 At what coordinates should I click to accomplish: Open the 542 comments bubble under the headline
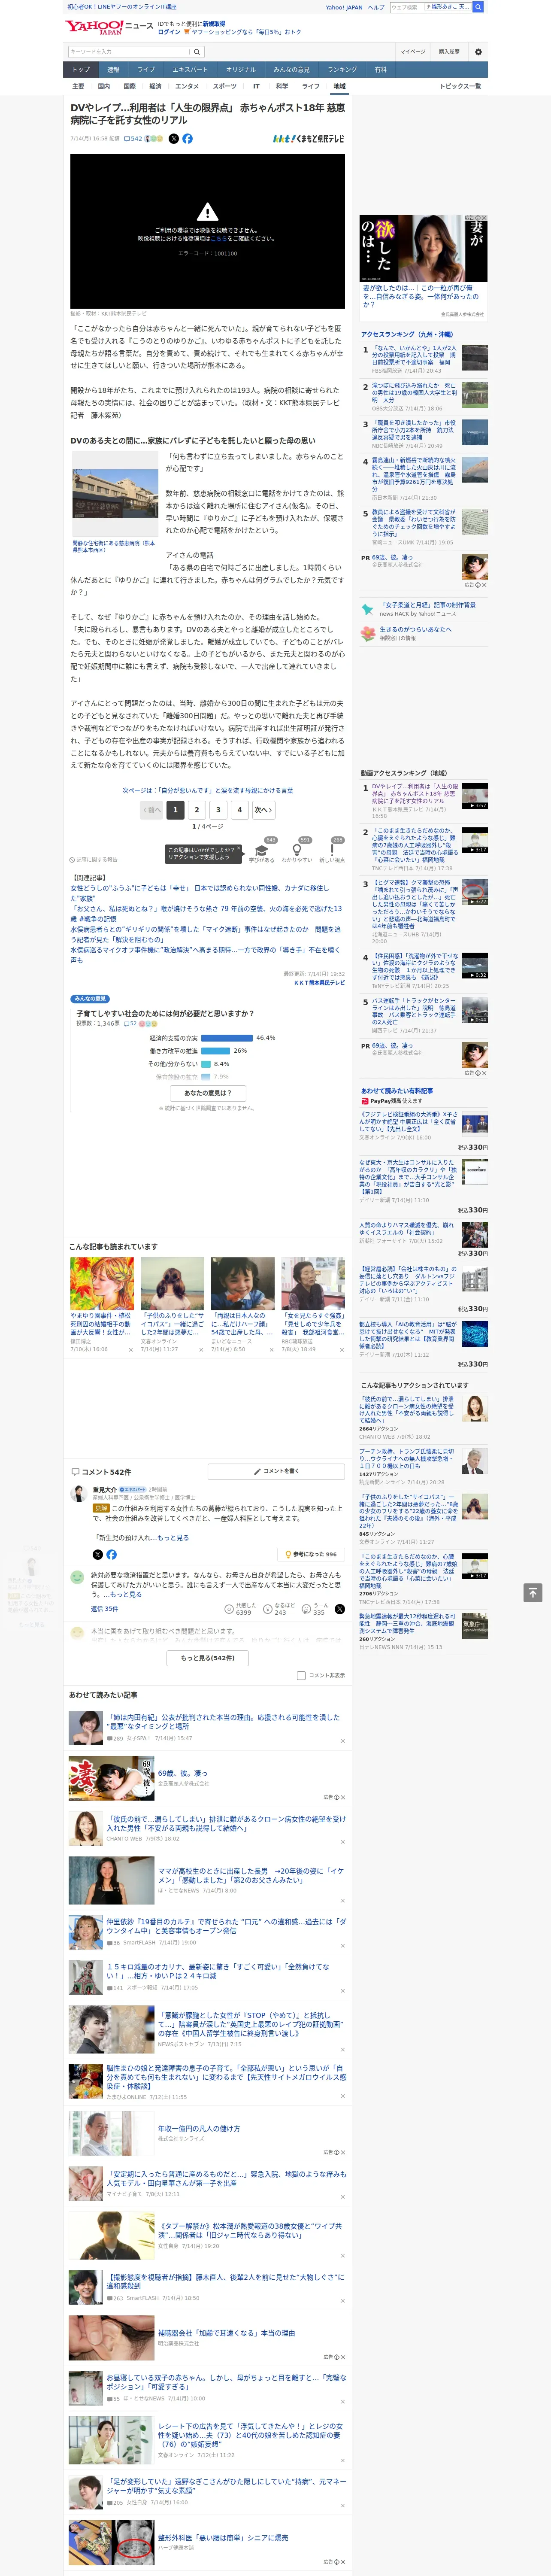[x=133, y=139]
